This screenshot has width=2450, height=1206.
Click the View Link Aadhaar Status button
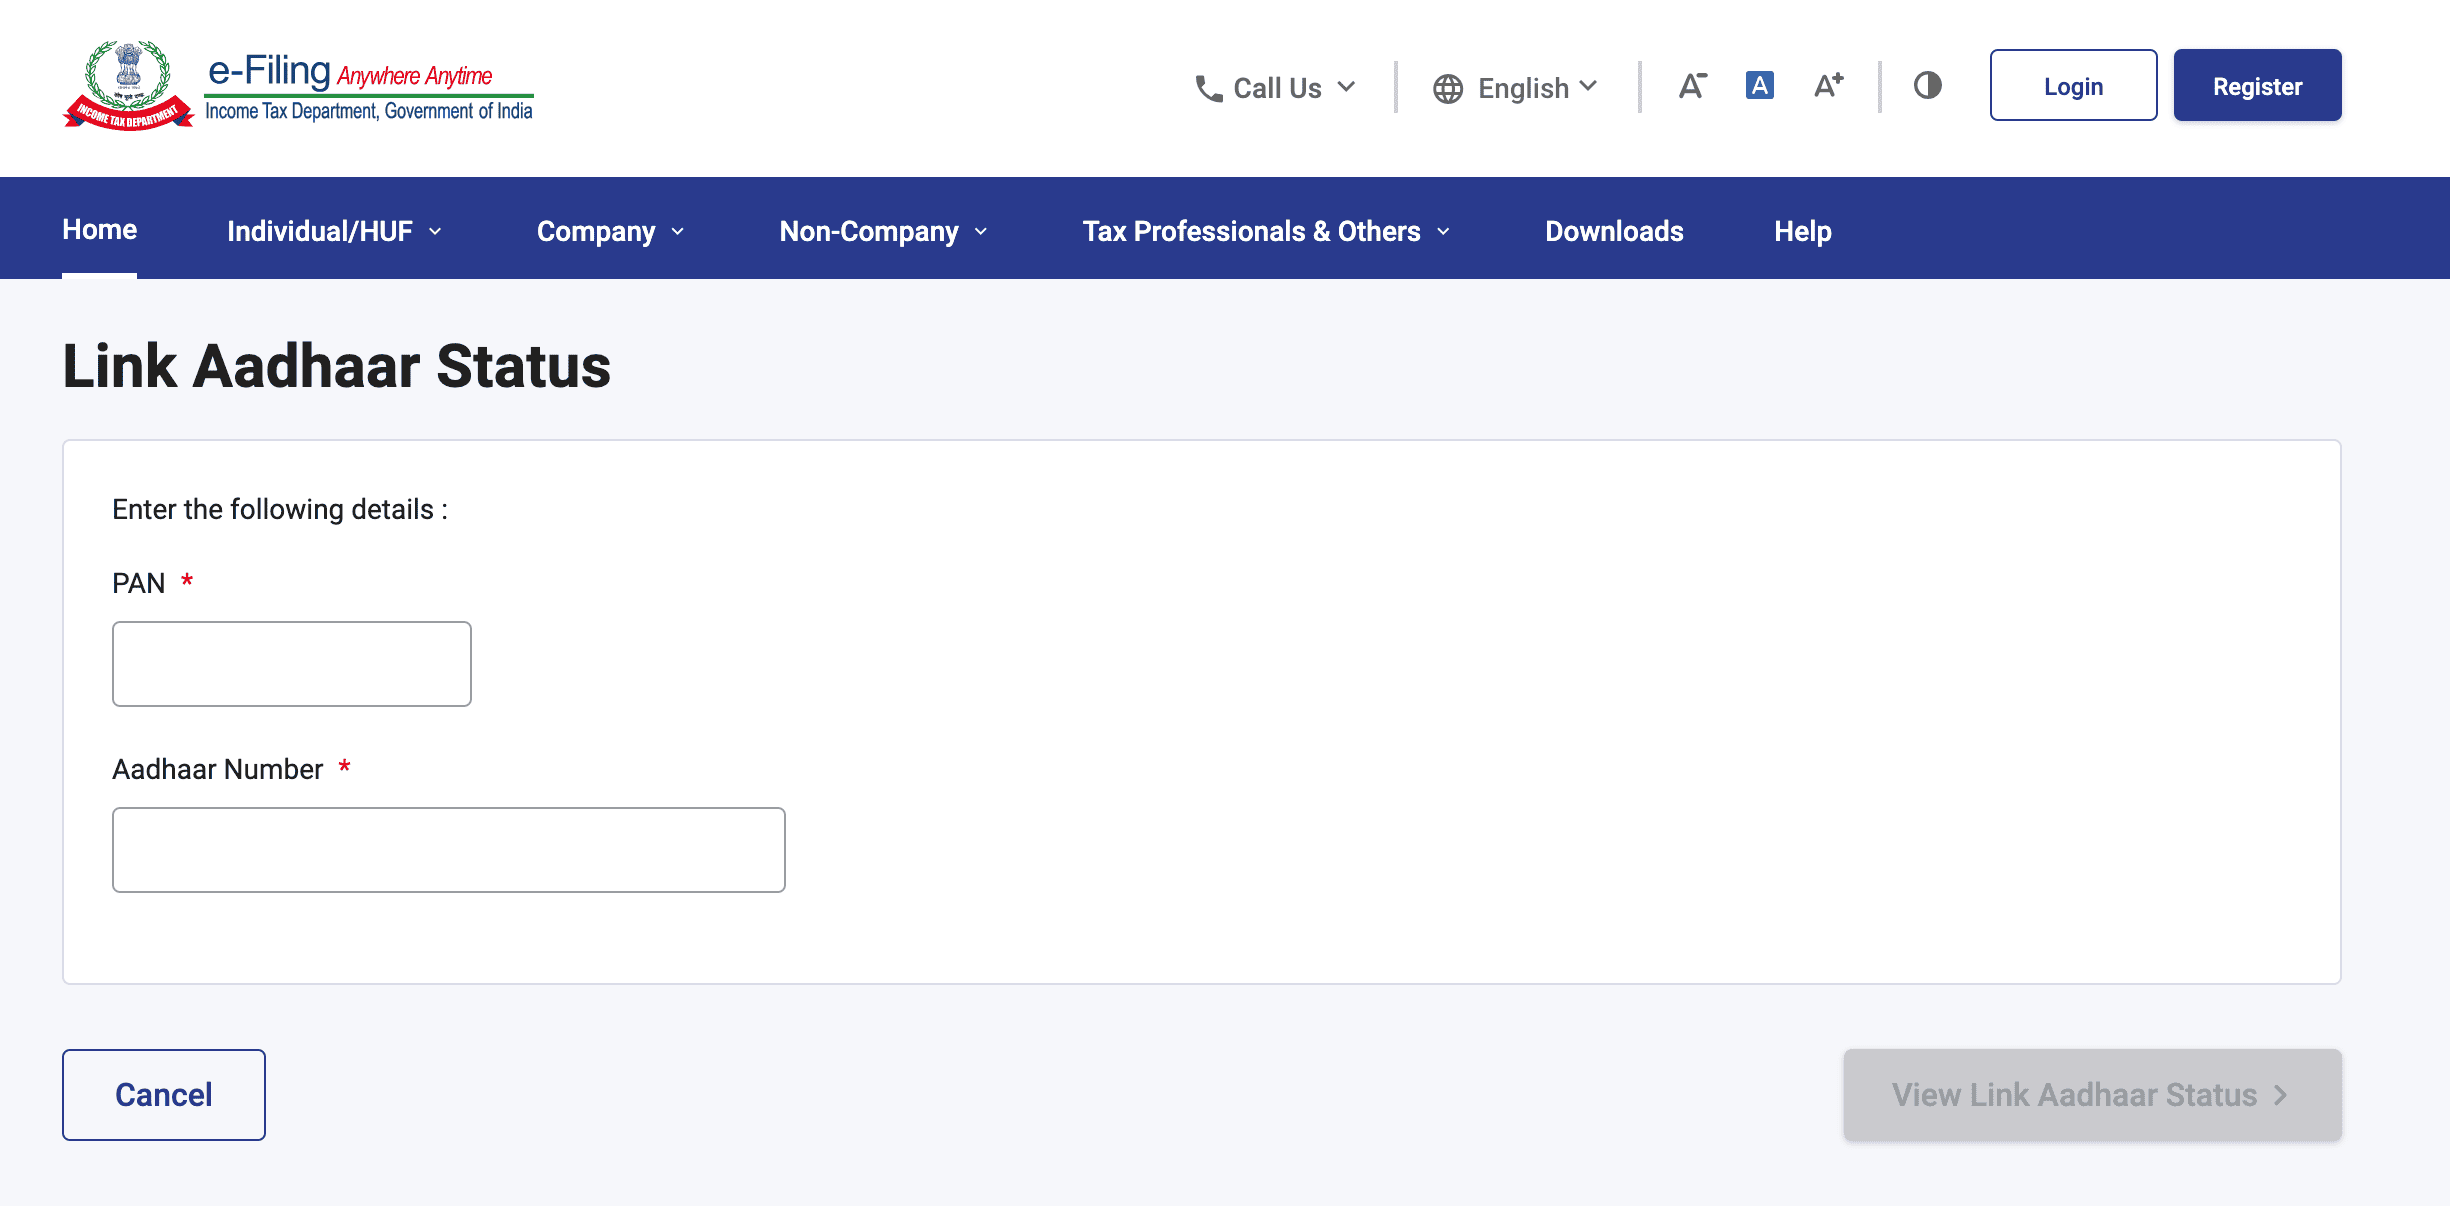pyautogui.click(x=2091, y=1094)
